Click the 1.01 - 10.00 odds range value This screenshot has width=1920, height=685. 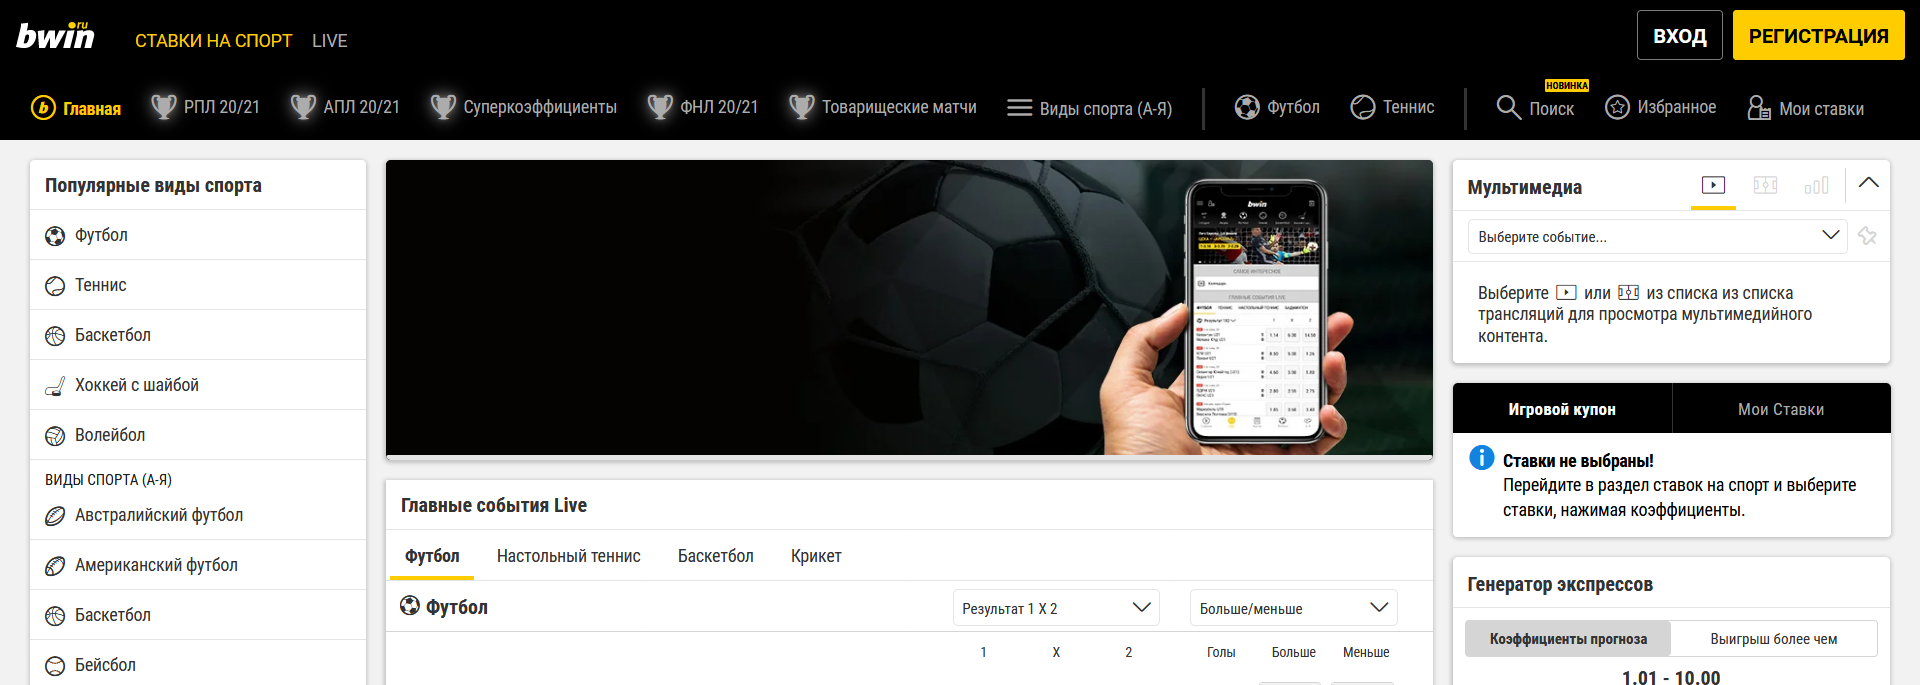pyautogui.click(x=1671, y=678)
